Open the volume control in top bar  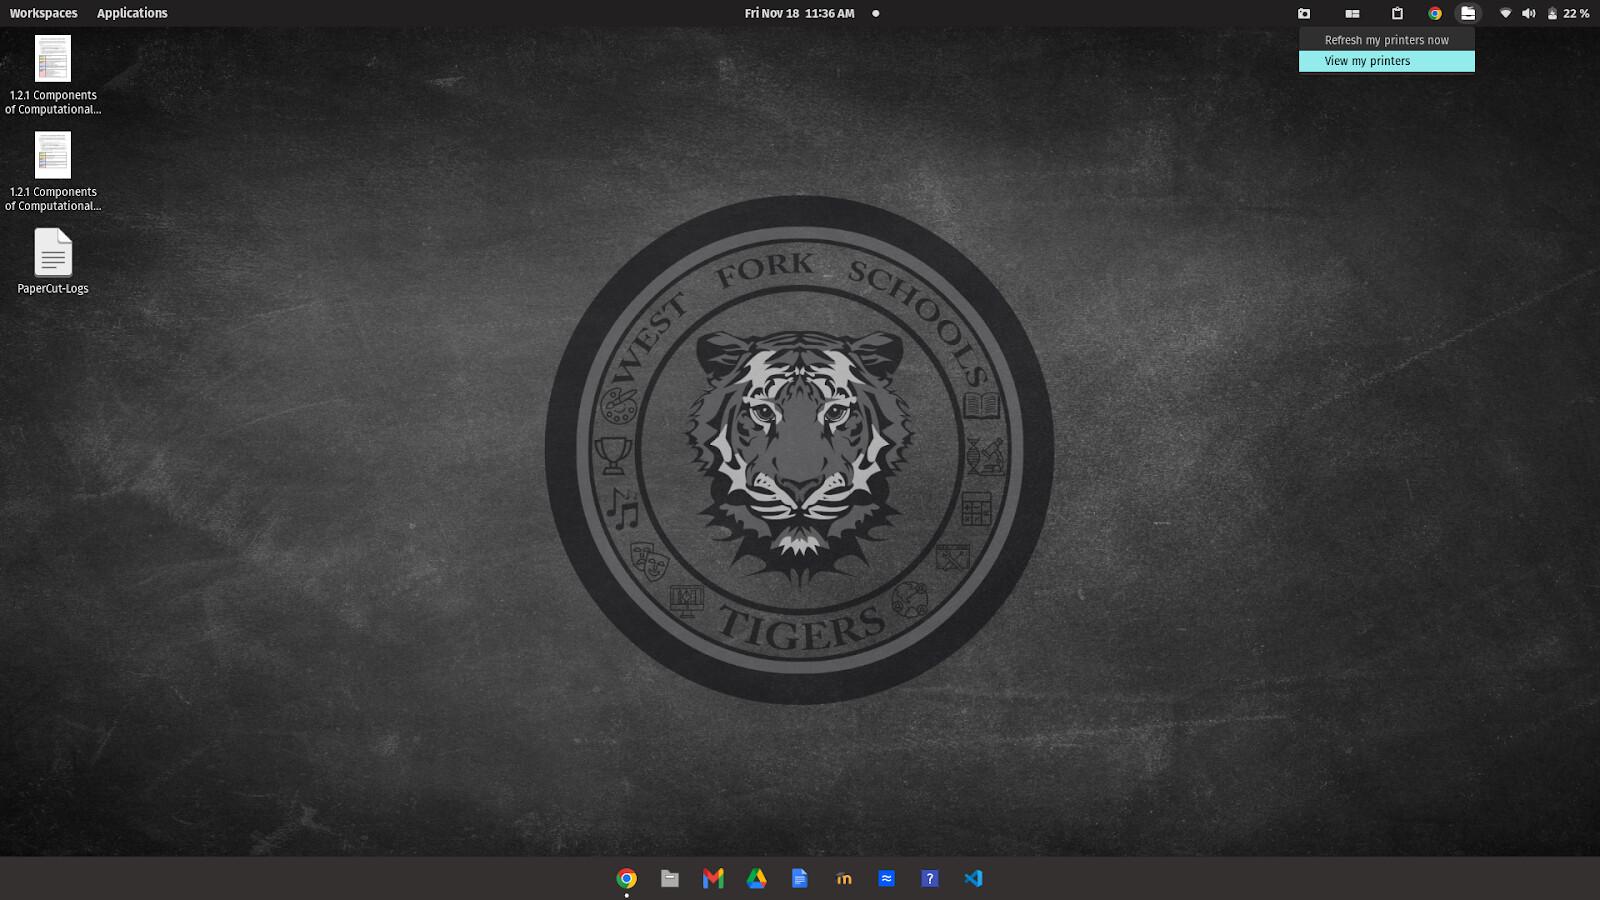point(1528,13)
